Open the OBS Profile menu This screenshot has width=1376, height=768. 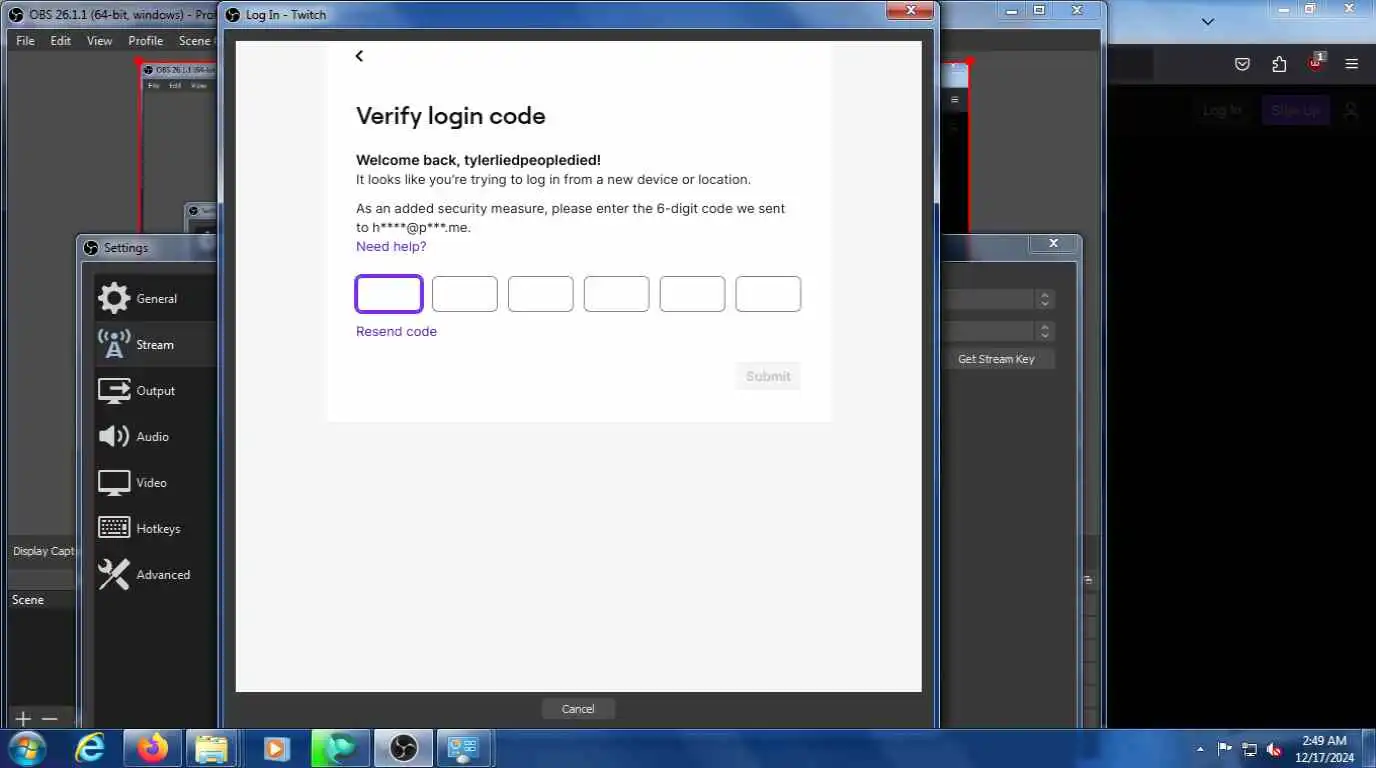coord(145,41)
